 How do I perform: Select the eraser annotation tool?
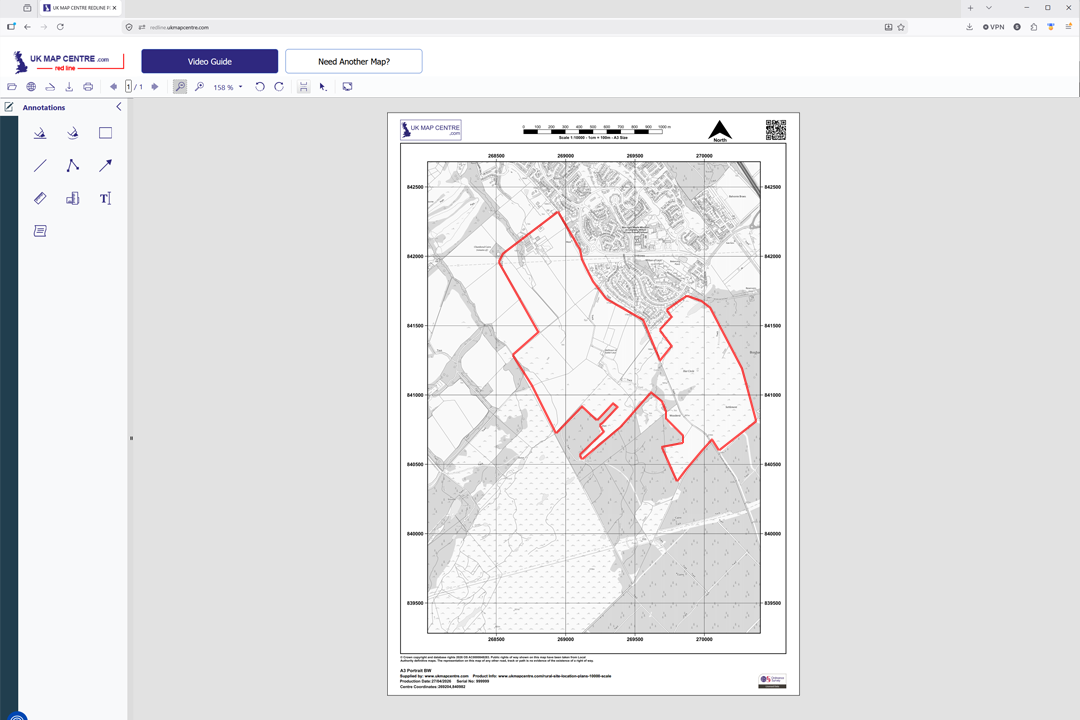pyautogui.click(x=40, y=198)
